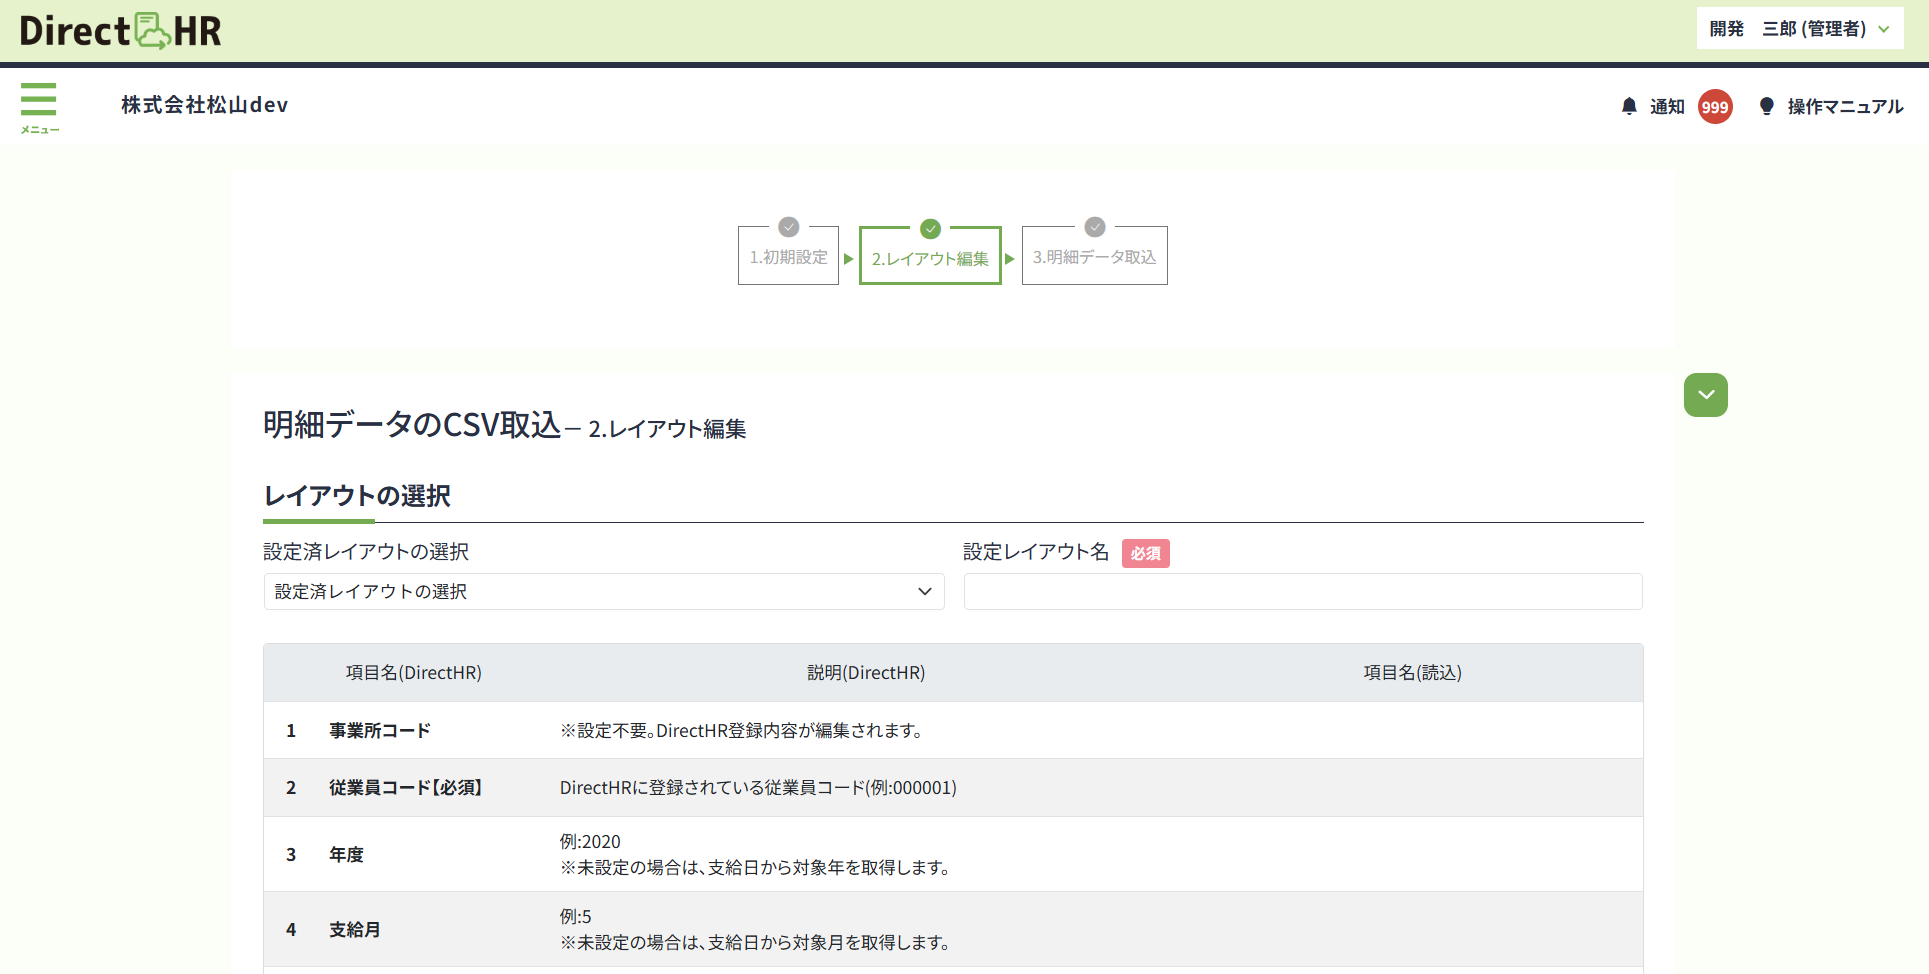Click the DirectHR logo
This screenshot has width=1929, height=974.
pos(120,31)
